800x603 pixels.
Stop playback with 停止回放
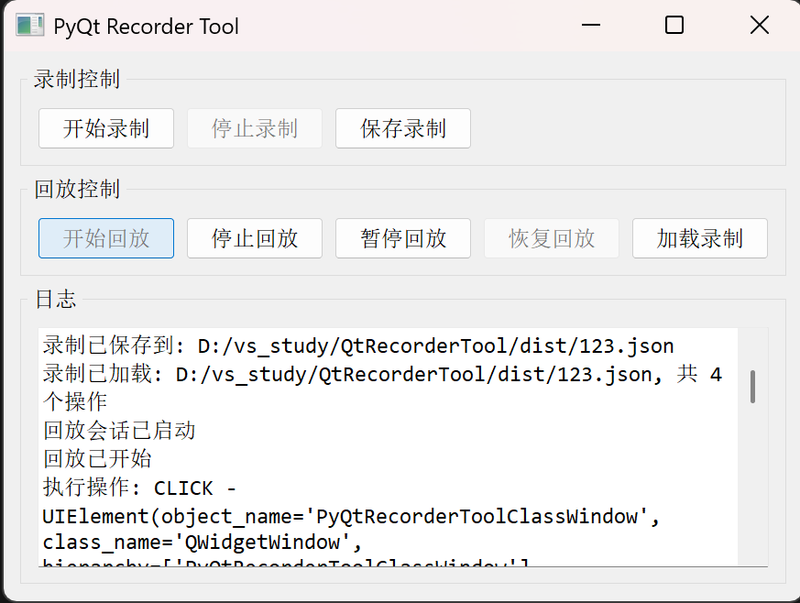[254, 238]
